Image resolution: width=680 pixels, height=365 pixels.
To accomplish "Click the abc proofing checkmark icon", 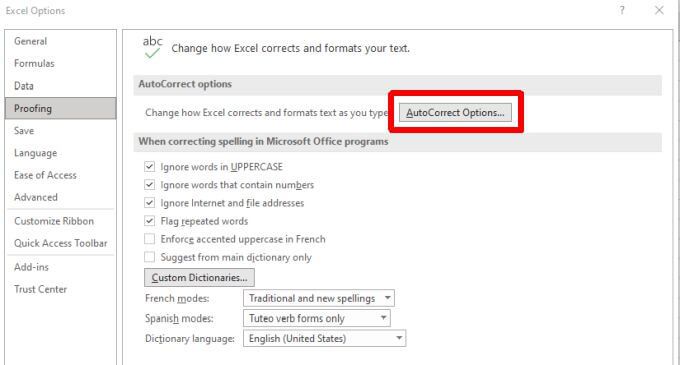I will [x=152, y=47].
